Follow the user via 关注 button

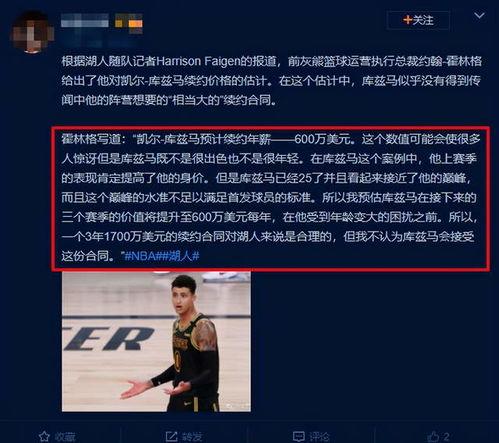coord(418,20)
